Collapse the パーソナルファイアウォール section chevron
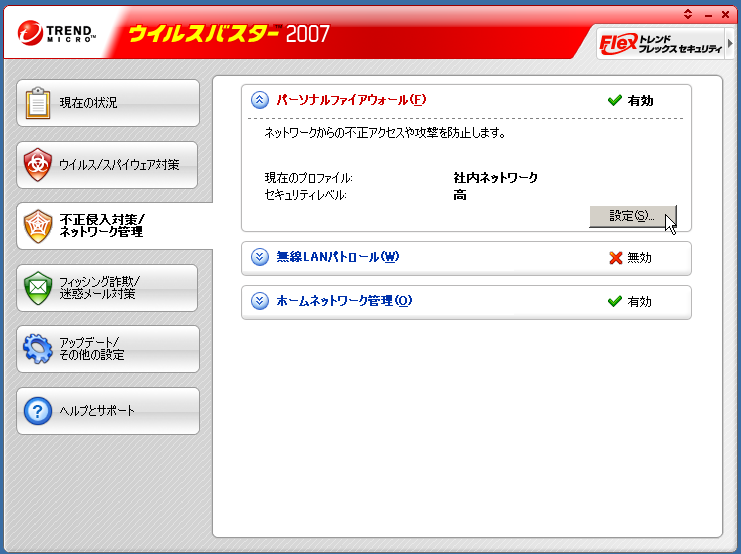The width and height of the screenshot is (741, 554). tap(260, 100)
